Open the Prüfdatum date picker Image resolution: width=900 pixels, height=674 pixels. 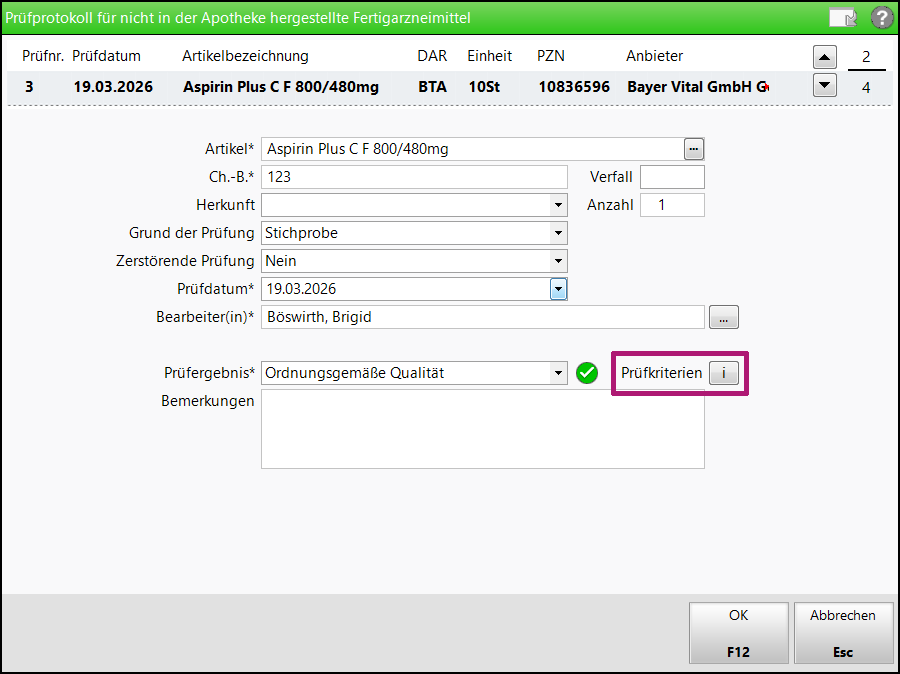[x=558, y=289]
